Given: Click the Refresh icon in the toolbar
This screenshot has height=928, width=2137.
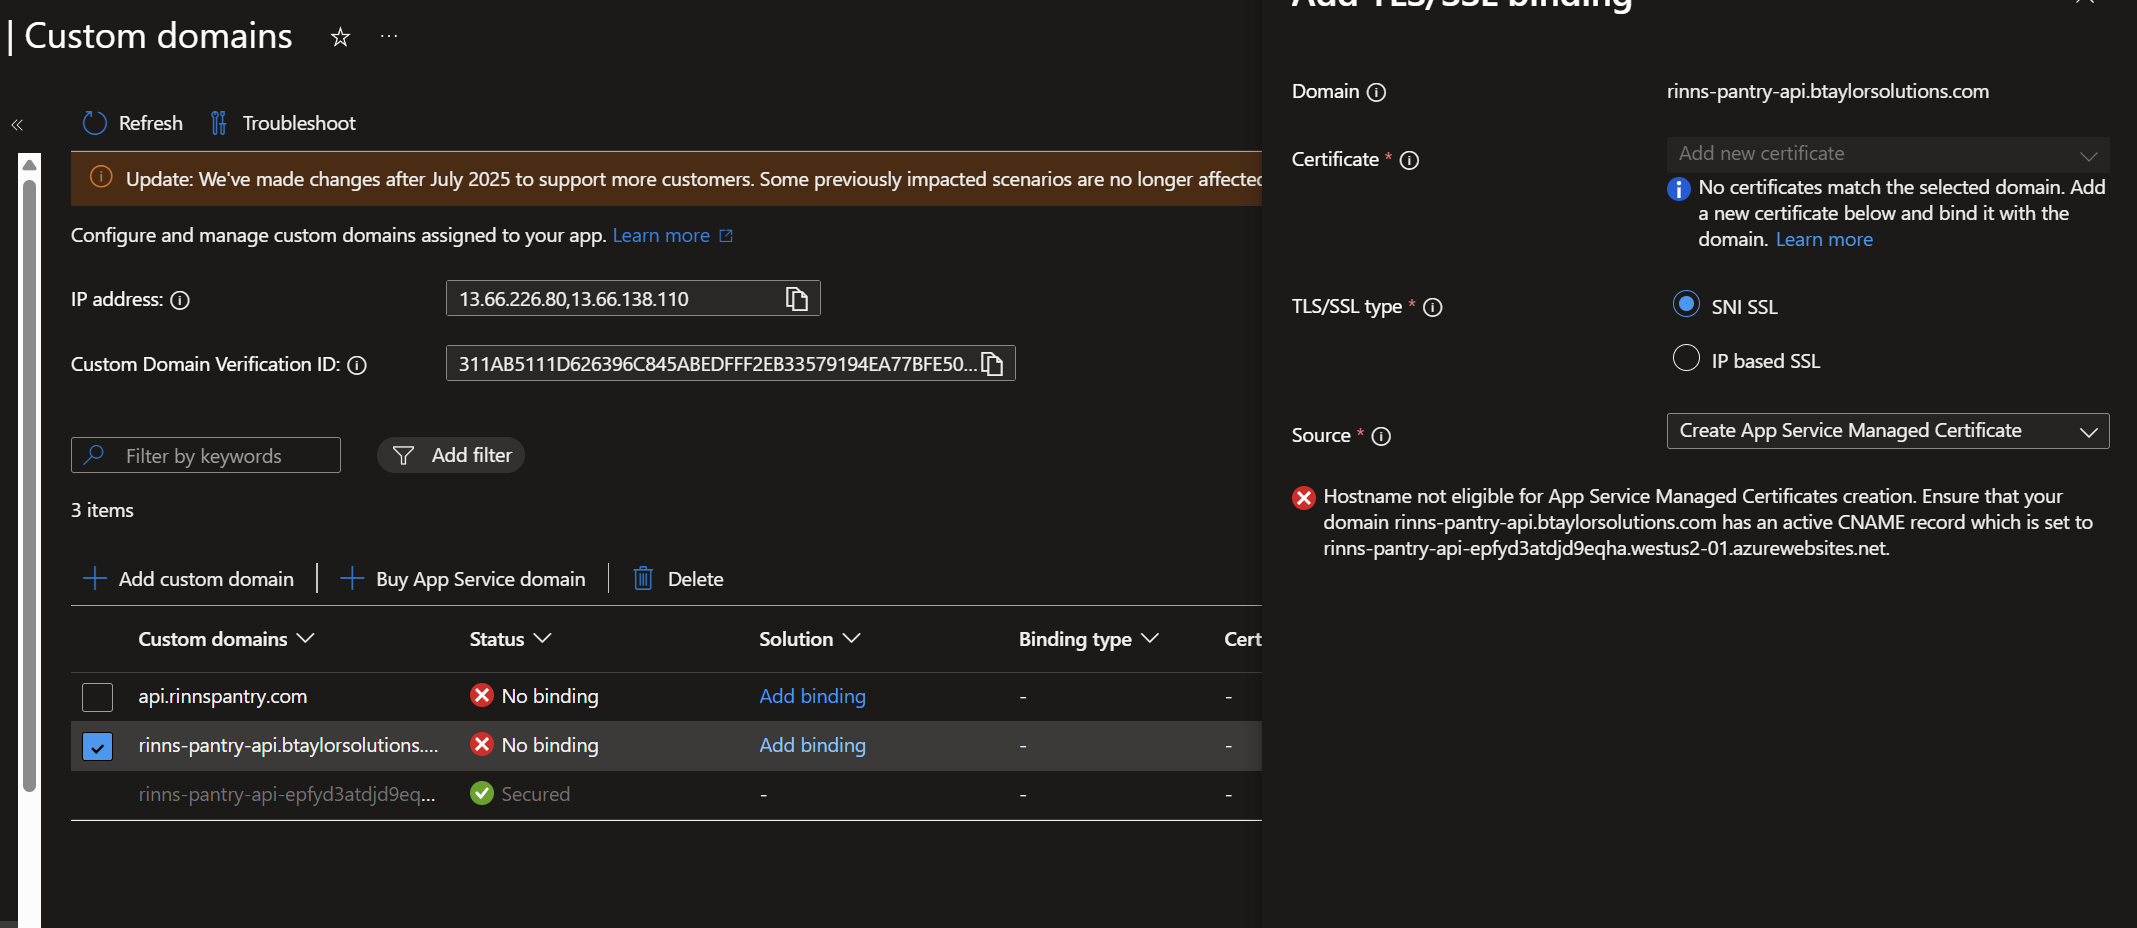Looking at the screenshot, I should (x=95, y=123).
